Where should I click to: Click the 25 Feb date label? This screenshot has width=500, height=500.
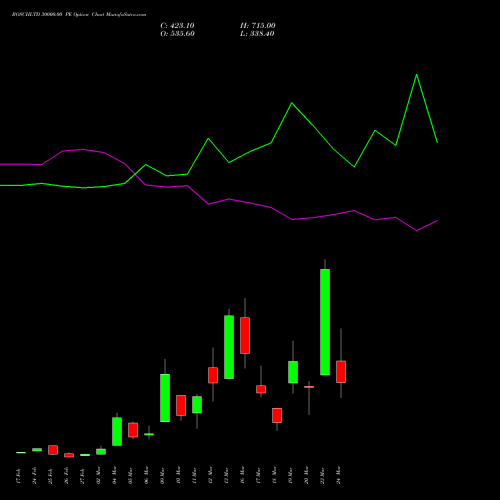click(50, 476)
